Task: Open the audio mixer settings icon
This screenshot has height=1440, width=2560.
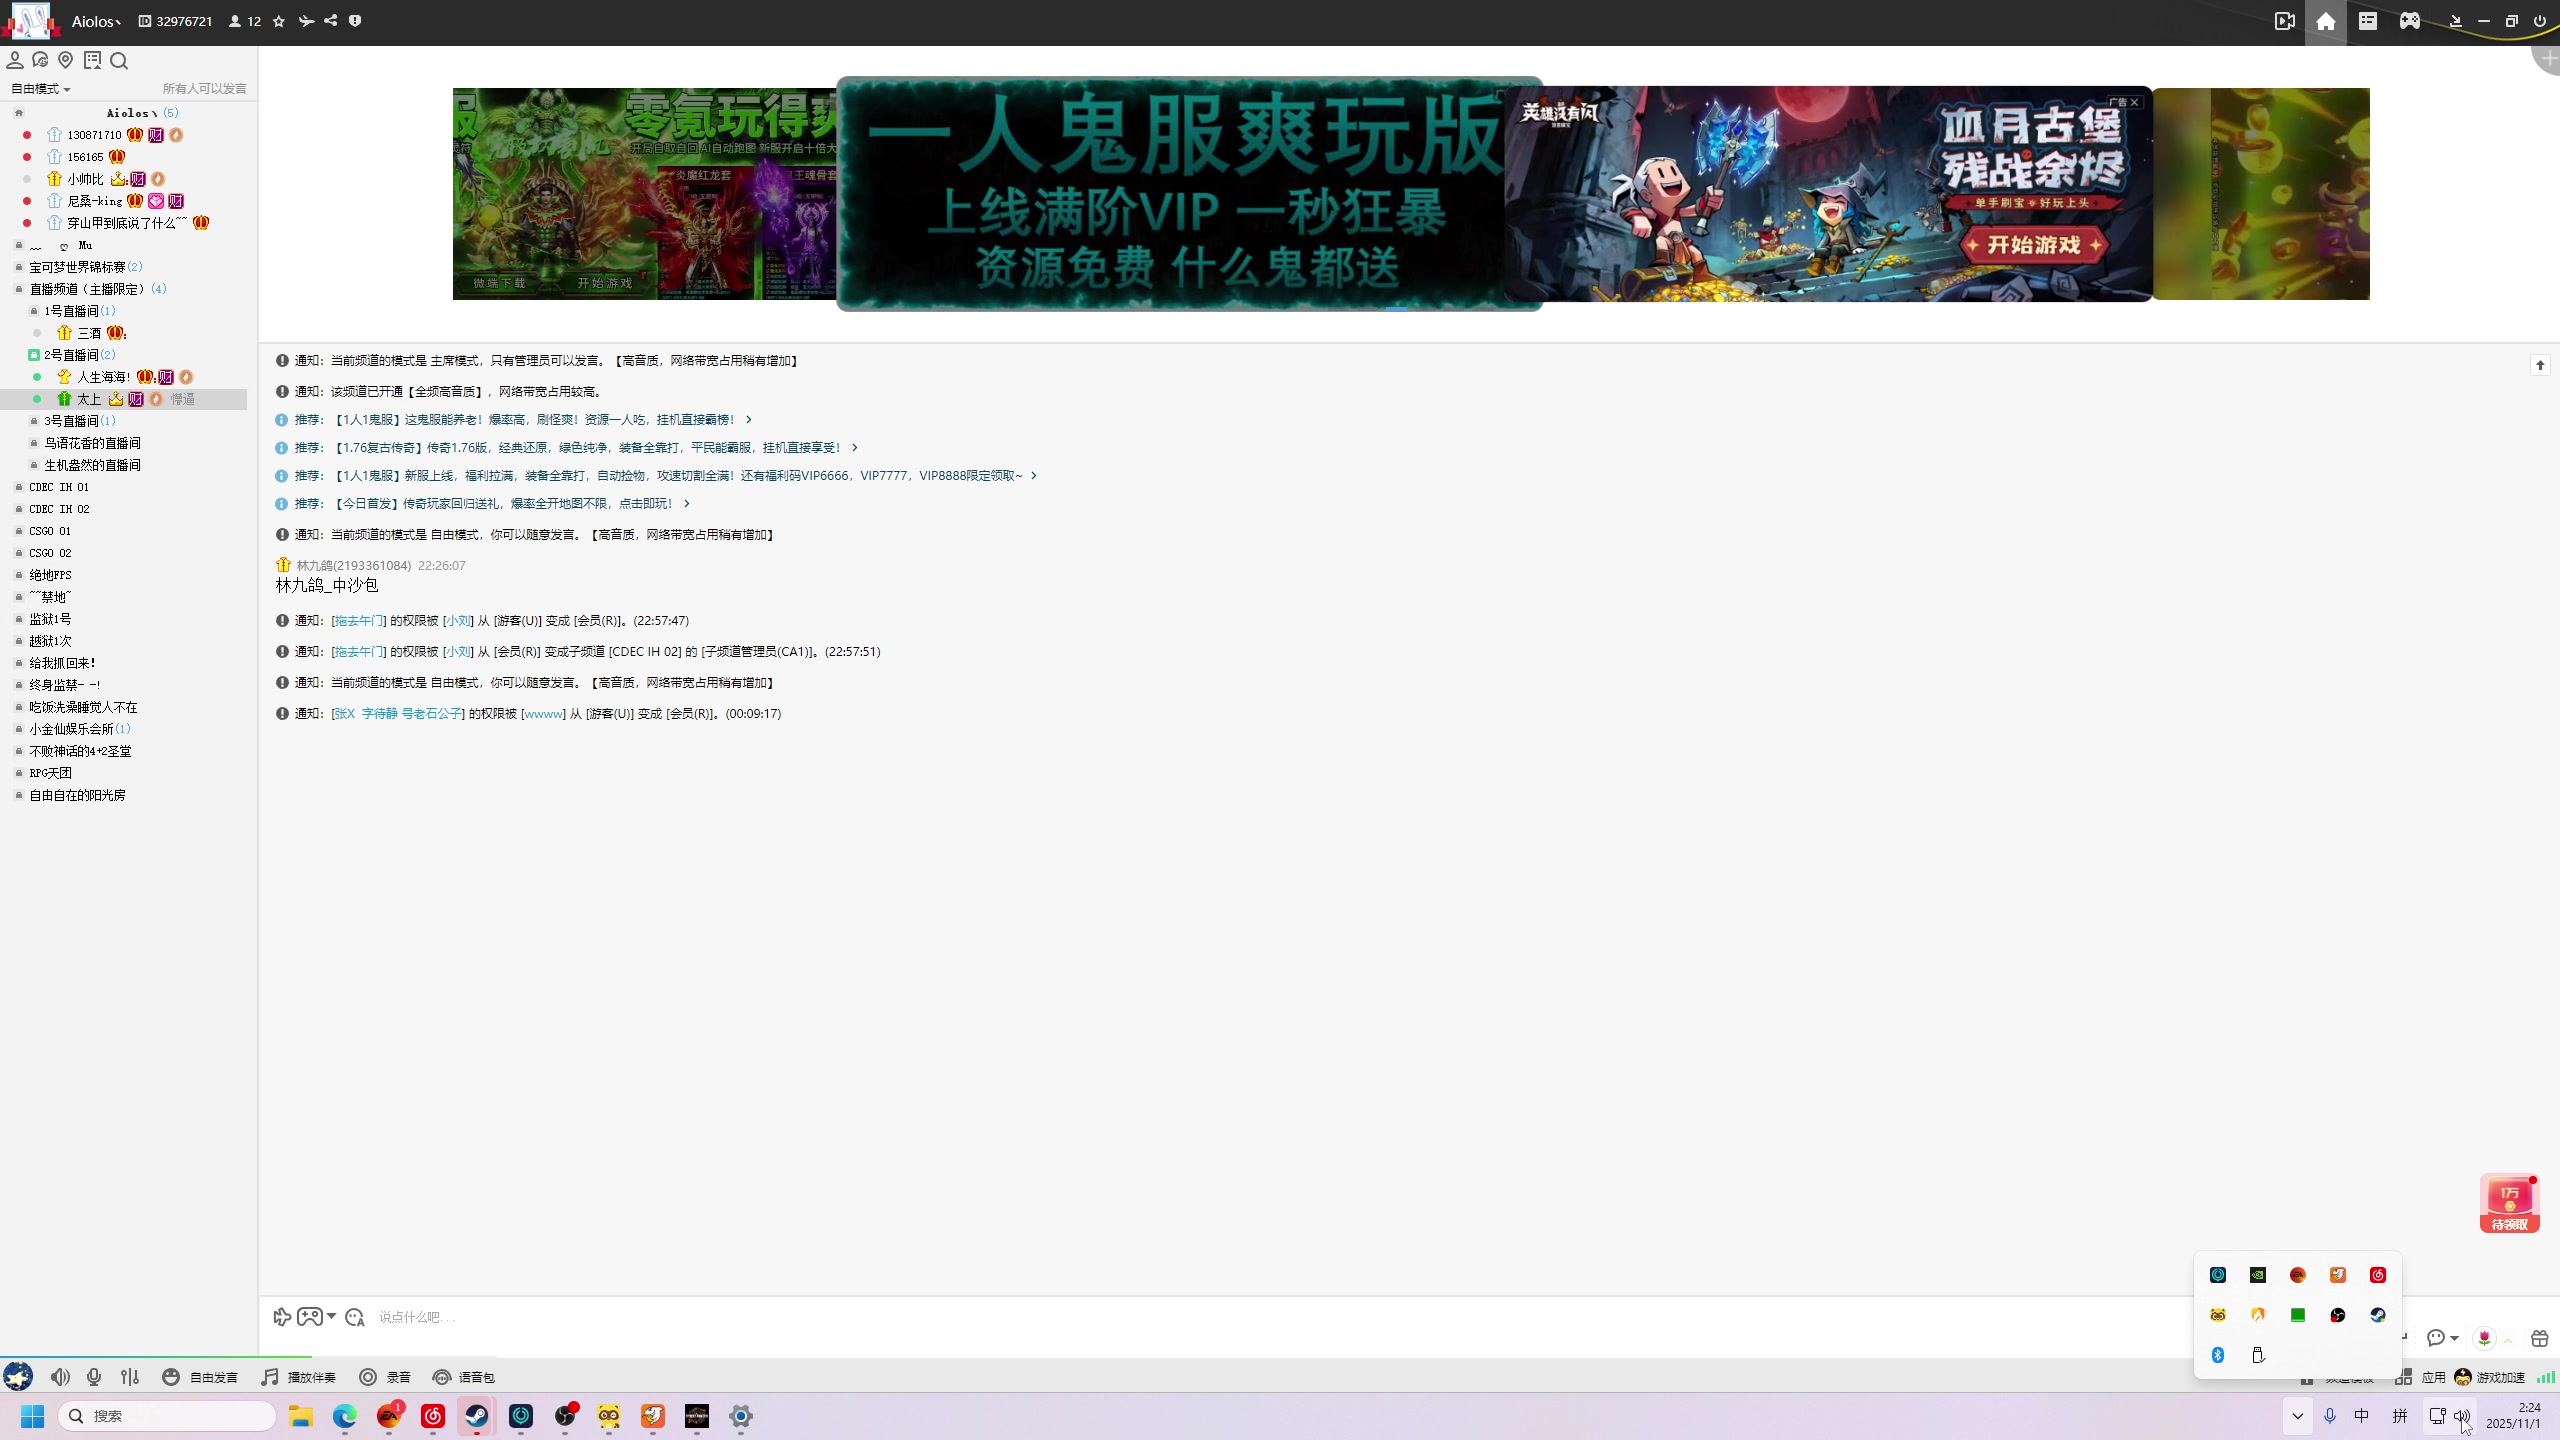Action: point(130,1377)
